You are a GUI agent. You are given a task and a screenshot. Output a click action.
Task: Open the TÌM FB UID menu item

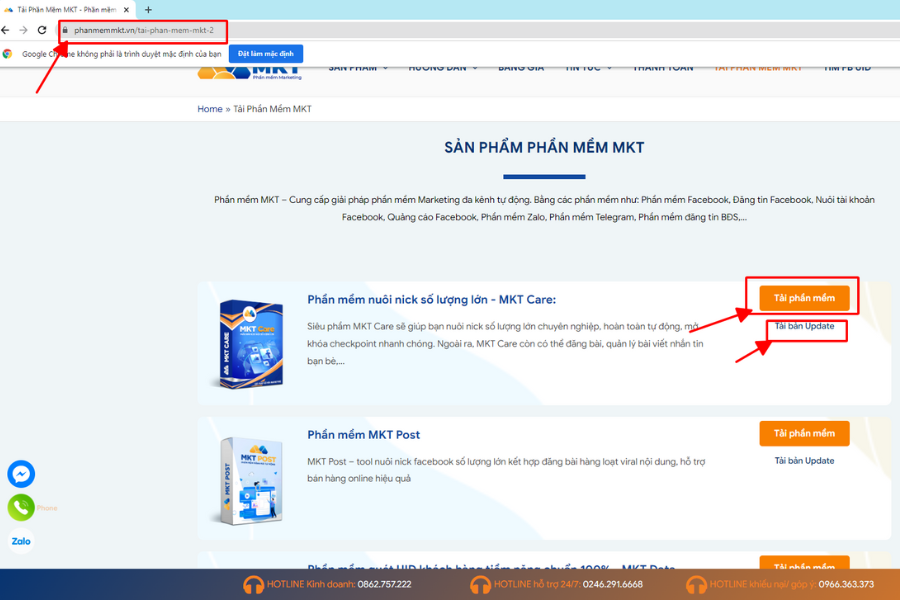[846, 68]
